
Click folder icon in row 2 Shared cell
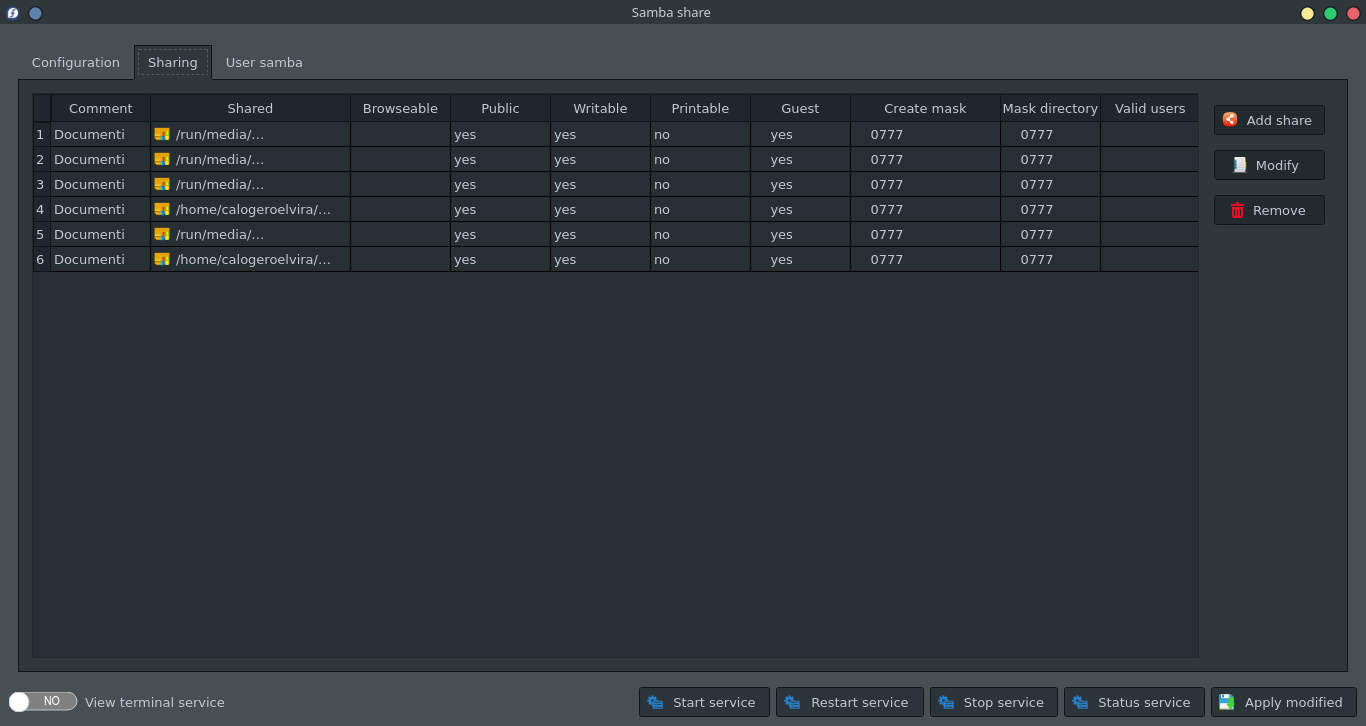pyautogui.click(x=162, y=159)
